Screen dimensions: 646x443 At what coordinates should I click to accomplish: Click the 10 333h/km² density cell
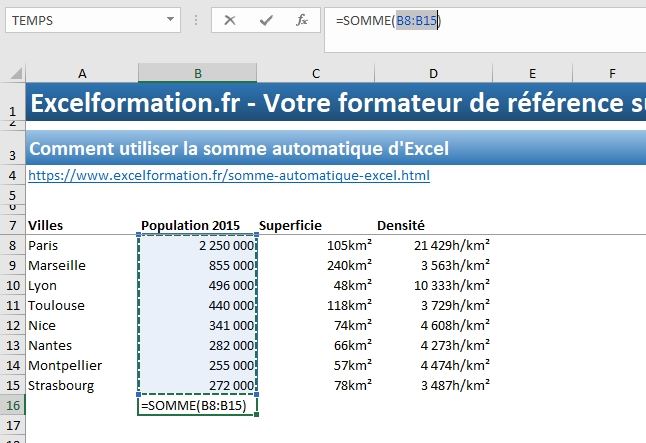pos(433,285)
